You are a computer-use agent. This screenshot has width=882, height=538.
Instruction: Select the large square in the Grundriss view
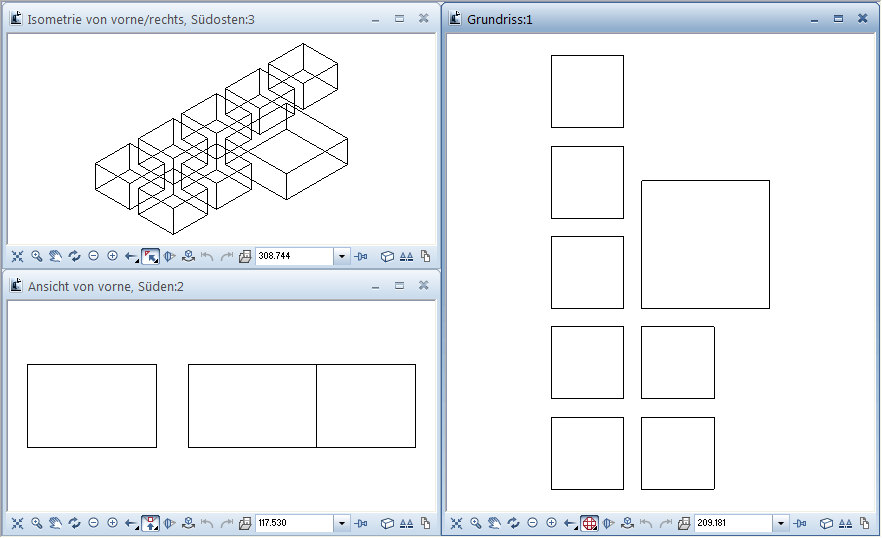pos(705,244)
